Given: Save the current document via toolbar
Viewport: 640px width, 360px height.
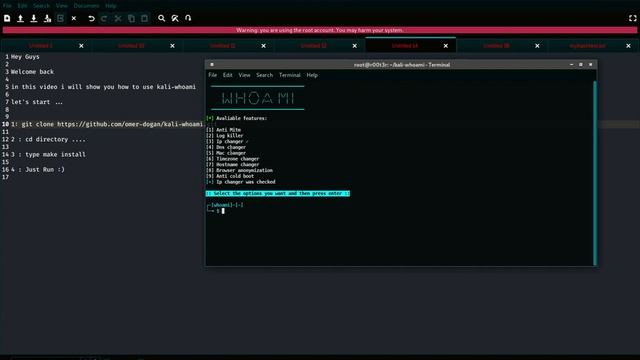Looking at the screenshot, I should click(34, 18).
